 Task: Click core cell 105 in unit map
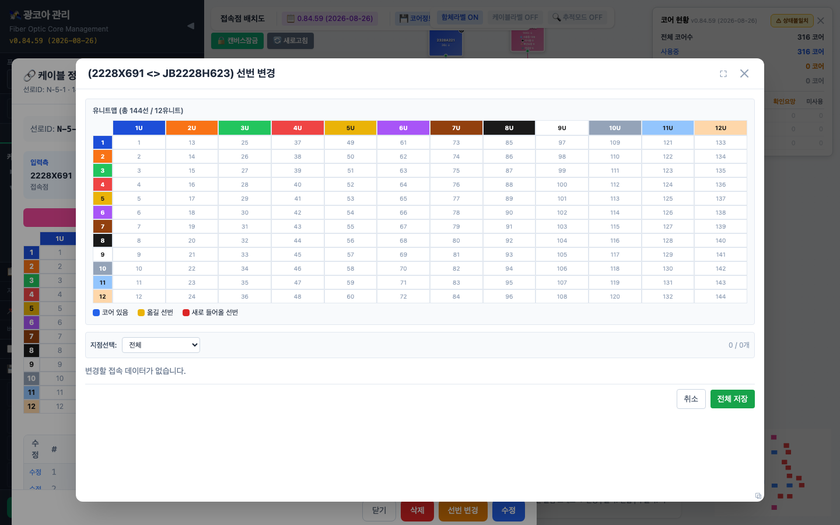coord(561,254)
